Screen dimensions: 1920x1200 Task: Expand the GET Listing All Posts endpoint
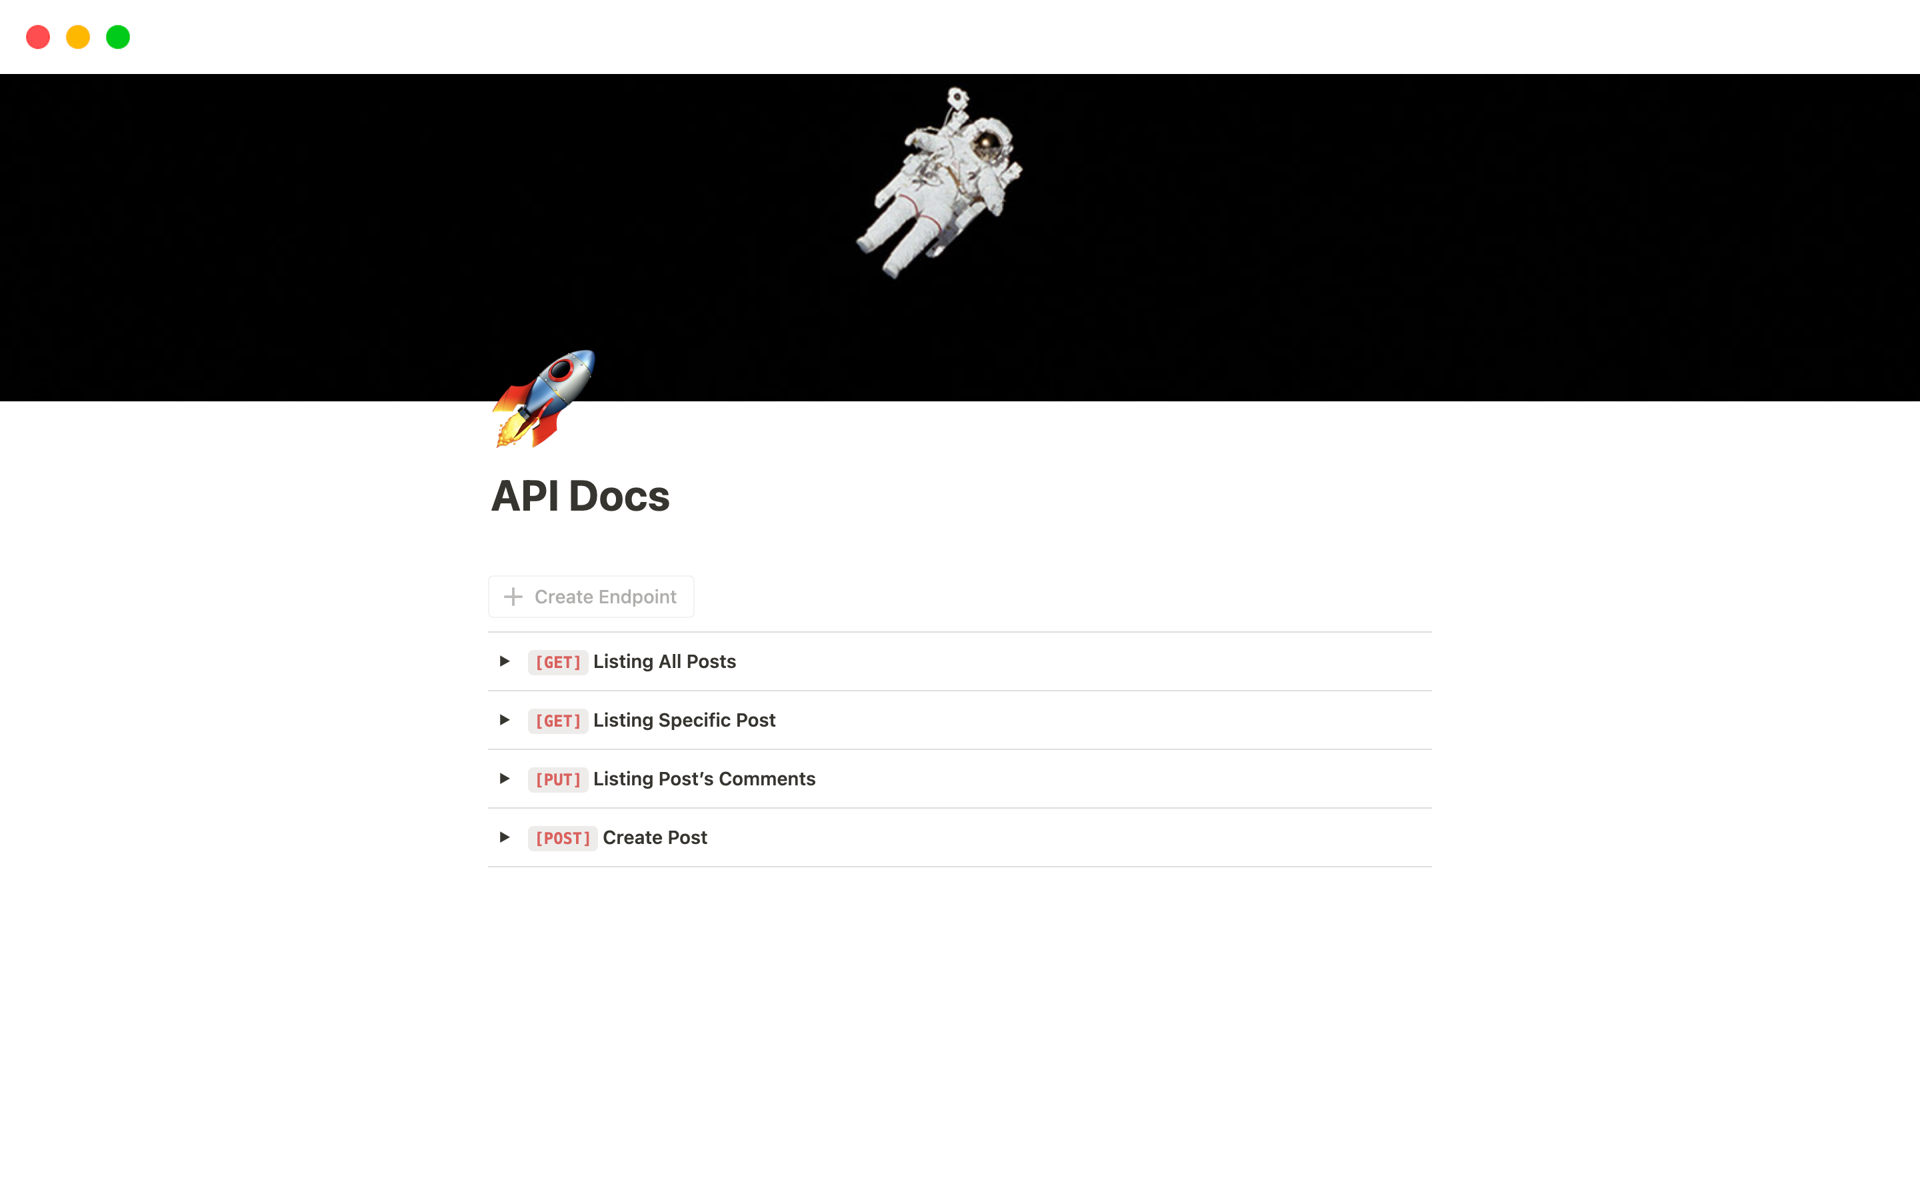pos(506,661)
